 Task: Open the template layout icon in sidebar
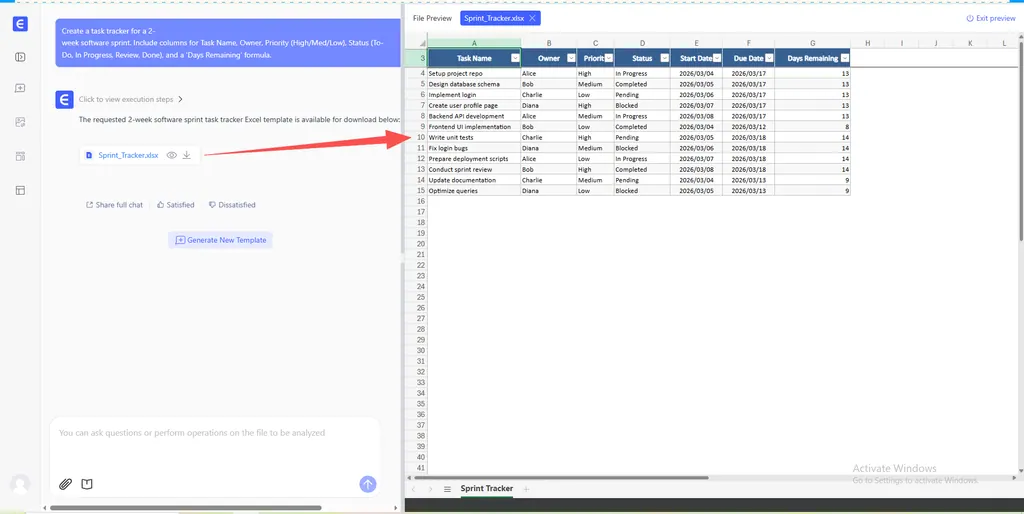coord(20,189)
